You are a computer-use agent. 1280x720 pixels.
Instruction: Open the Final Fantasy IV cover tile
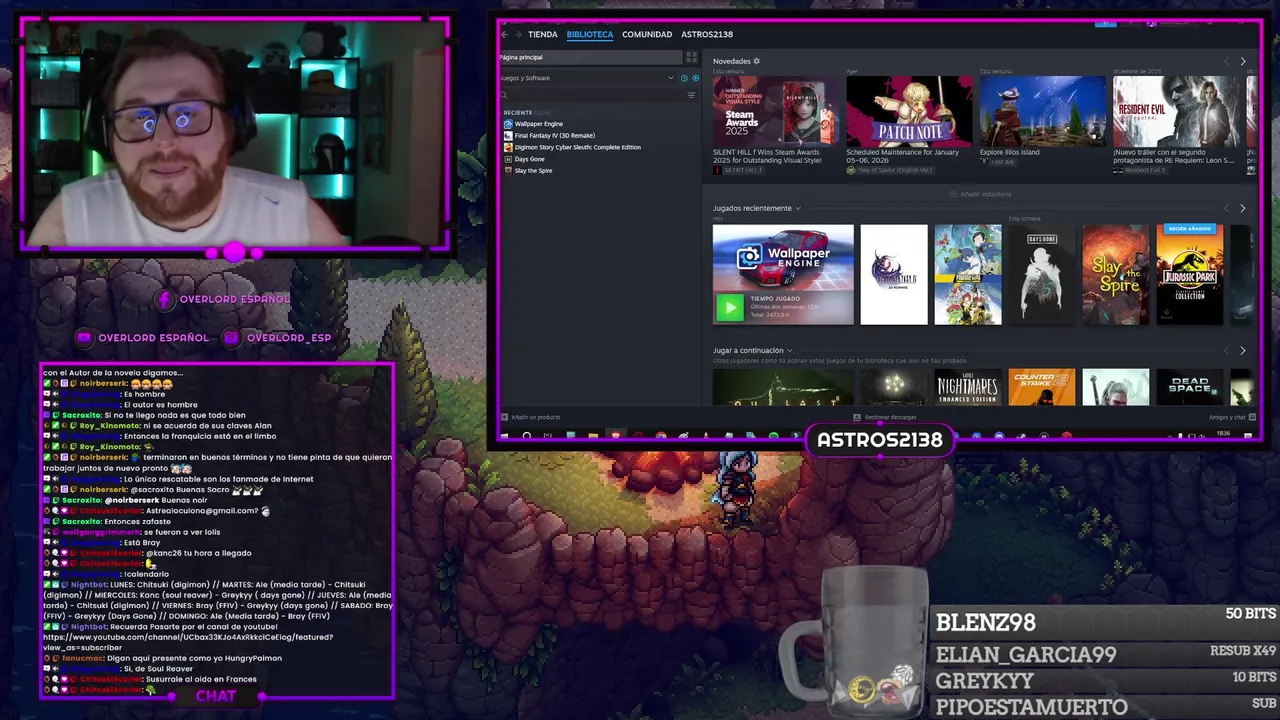point(894,275)
